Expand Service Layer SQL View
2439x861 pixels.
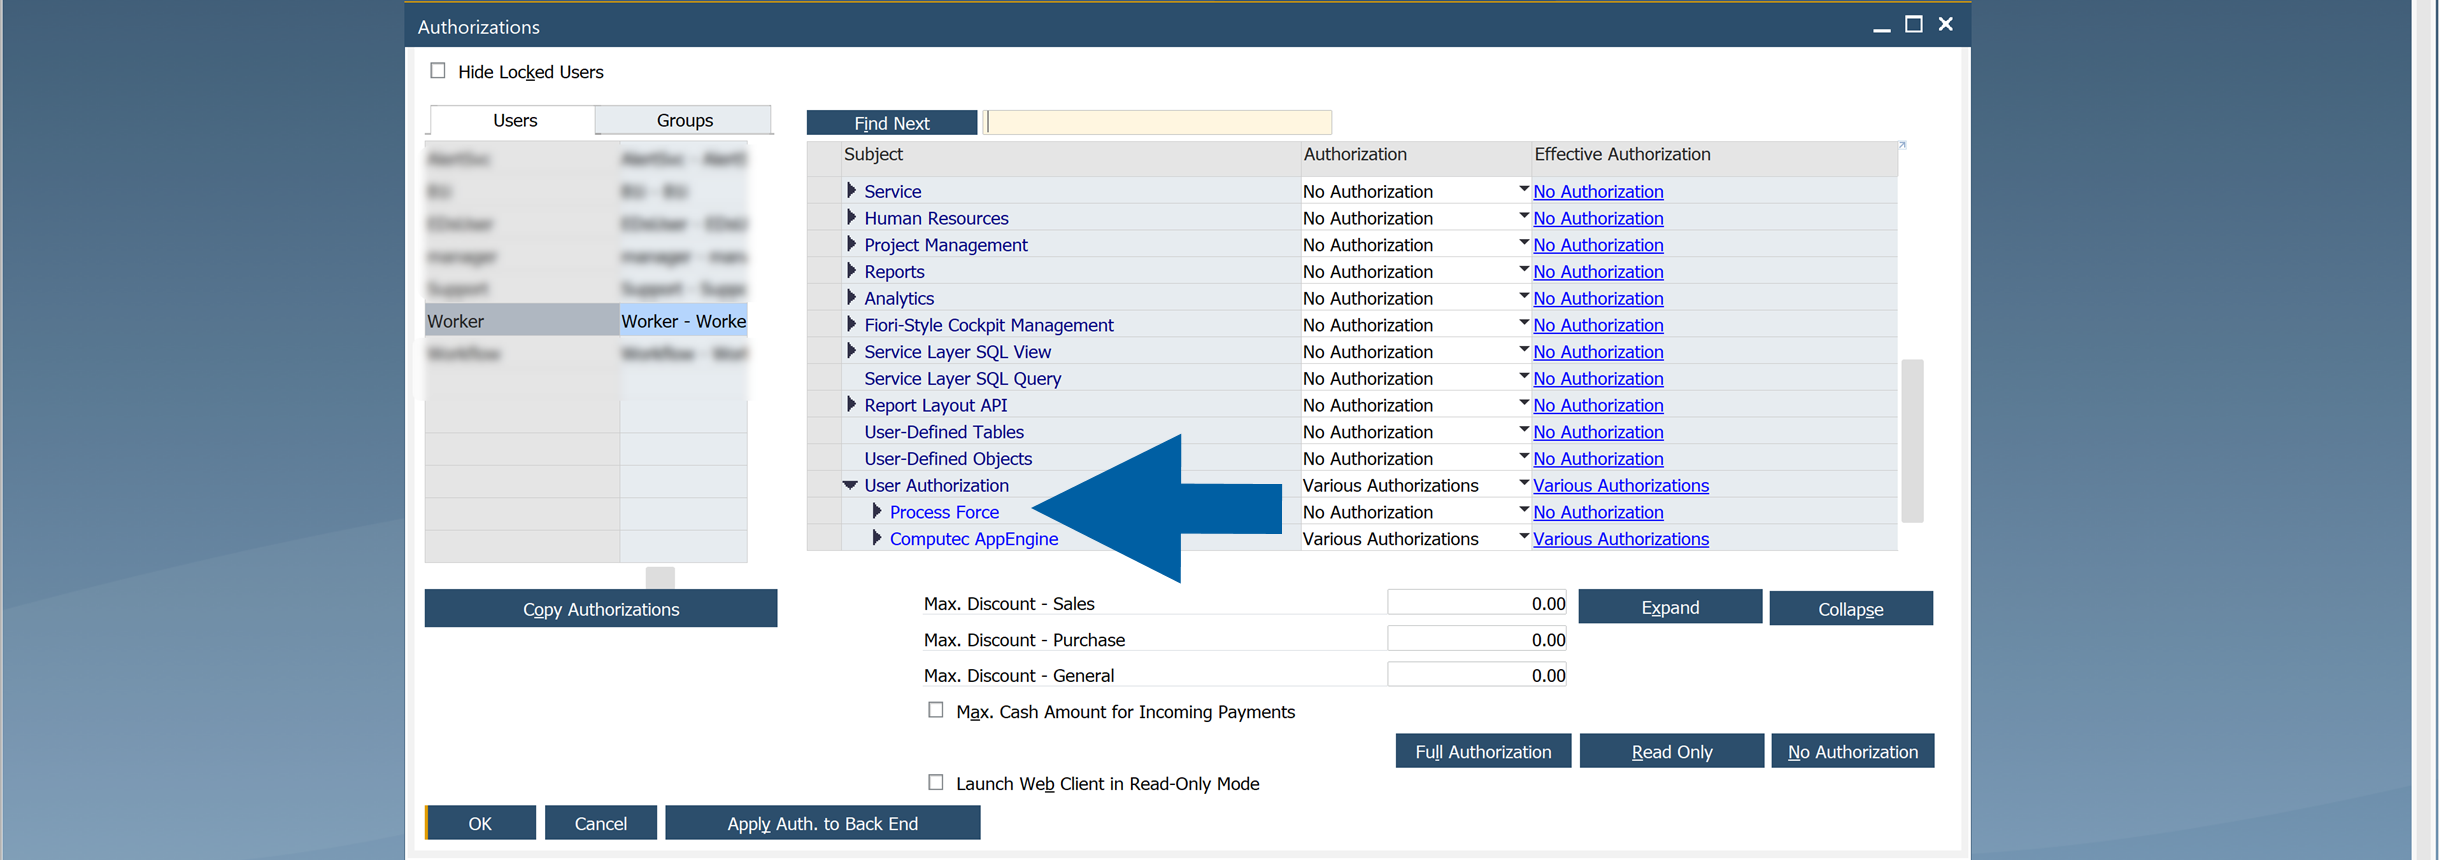pyautogui.click(x=851, y=351)
